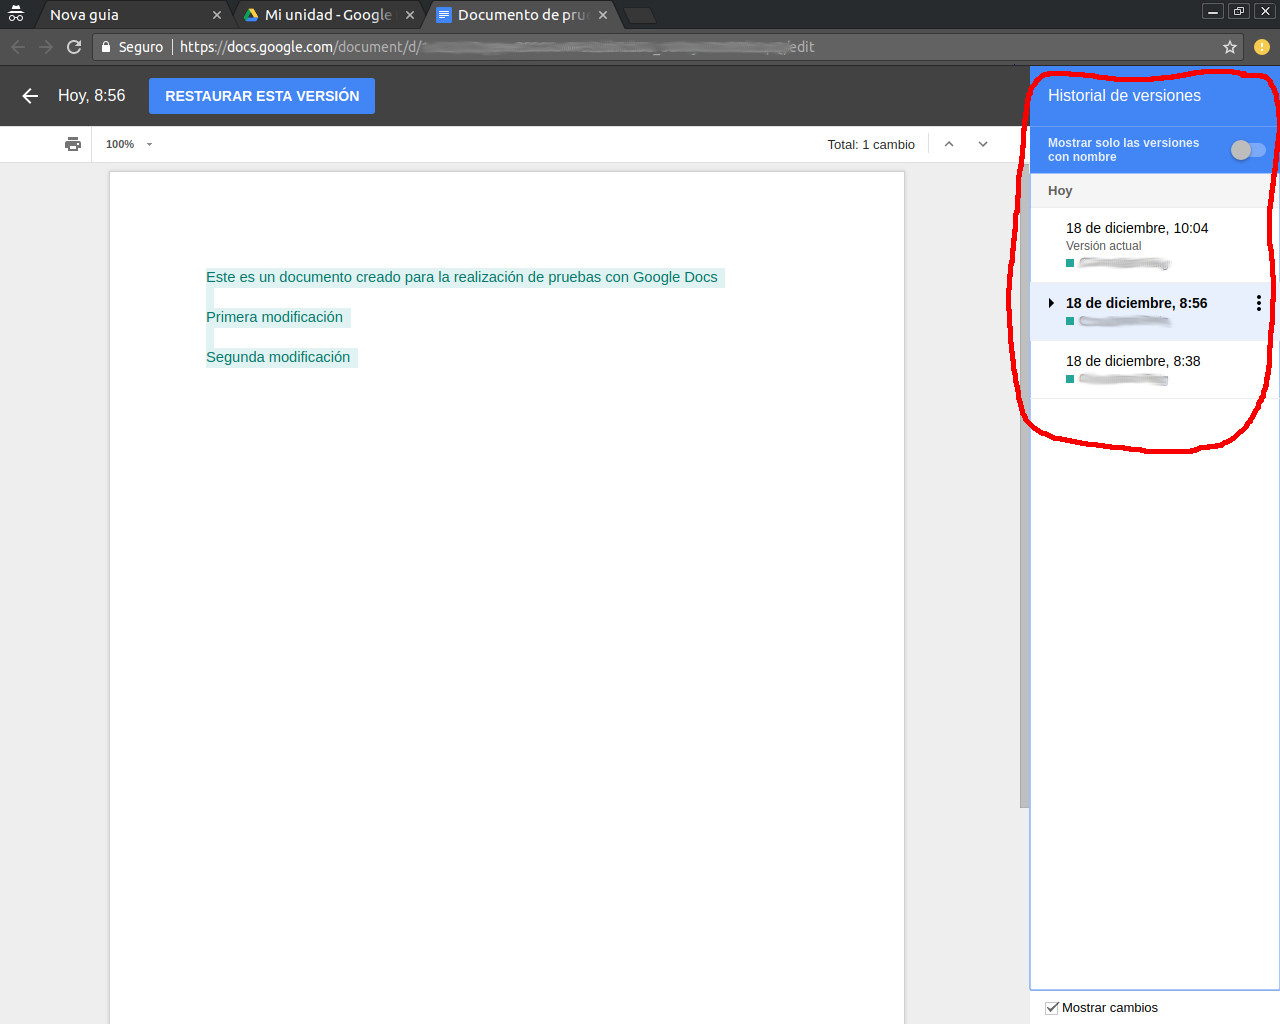
Task: Expand the 18 de diciembre 8:56 version
Action: [1051, 303]
